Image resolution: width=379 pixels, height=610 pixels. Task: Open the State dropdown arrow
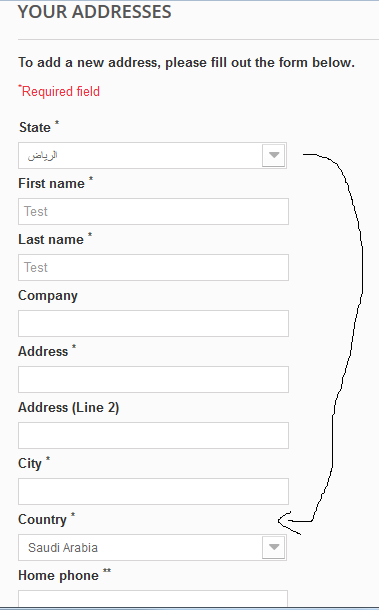[x=274, y=155]
